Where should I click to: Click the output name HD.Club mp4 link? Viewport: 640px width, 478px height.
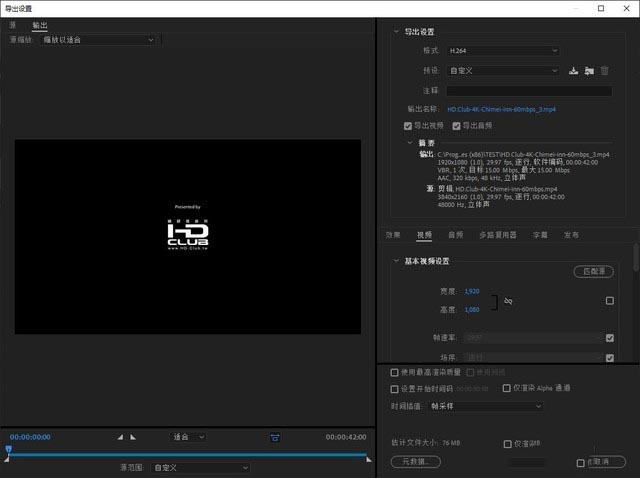coord(501,109)
